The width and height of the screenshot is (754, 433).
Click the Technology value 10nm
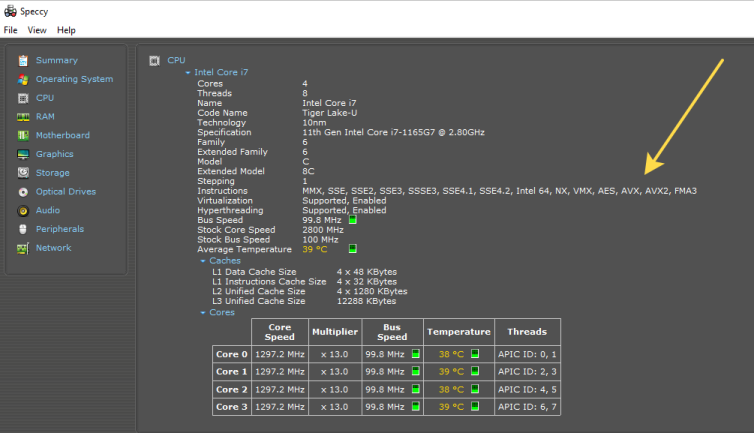pyautogui.click(x=314, y=123)
